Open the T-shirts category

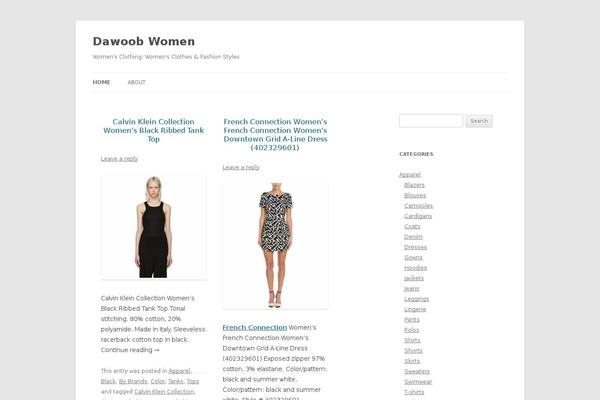tap(414, 392)
